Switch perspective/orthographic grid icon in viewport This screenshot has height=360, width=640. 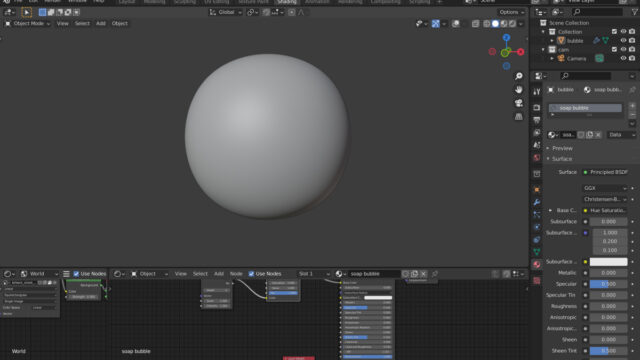518,116
